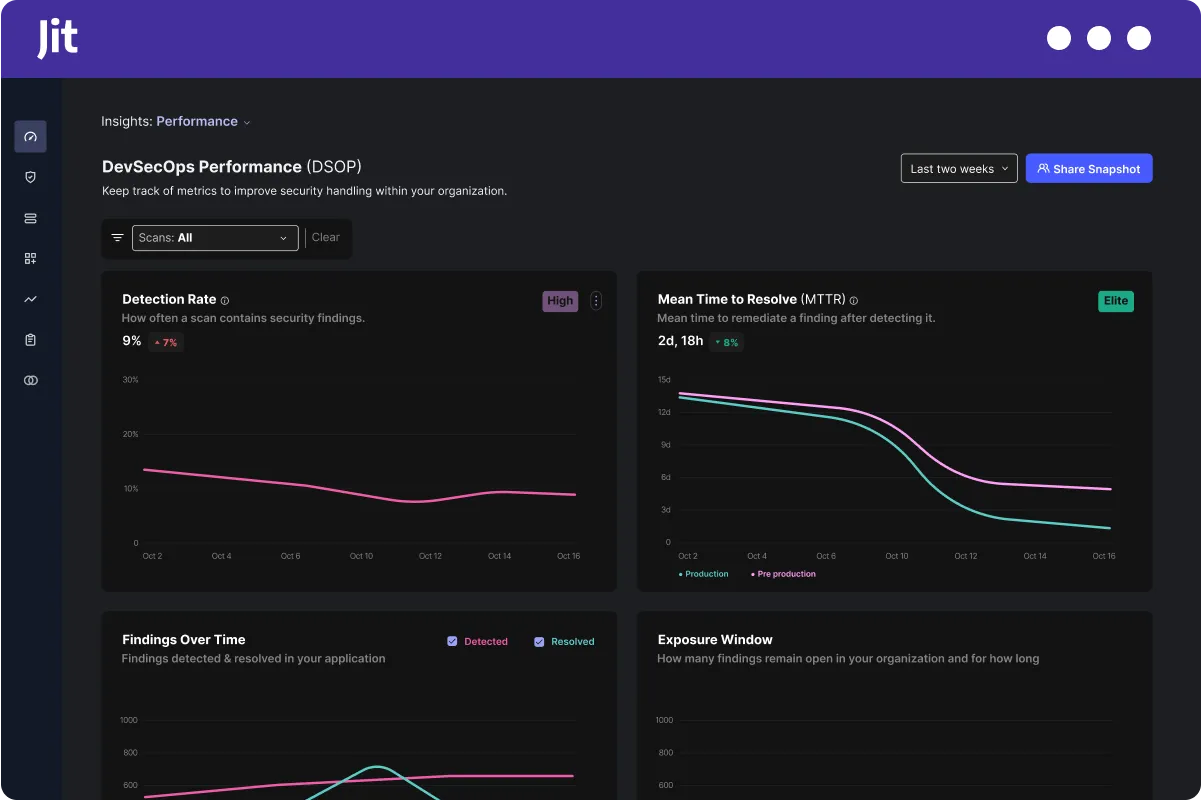Click the overlapping circles icon at sidebar bottom

click(x=30, y=380)
